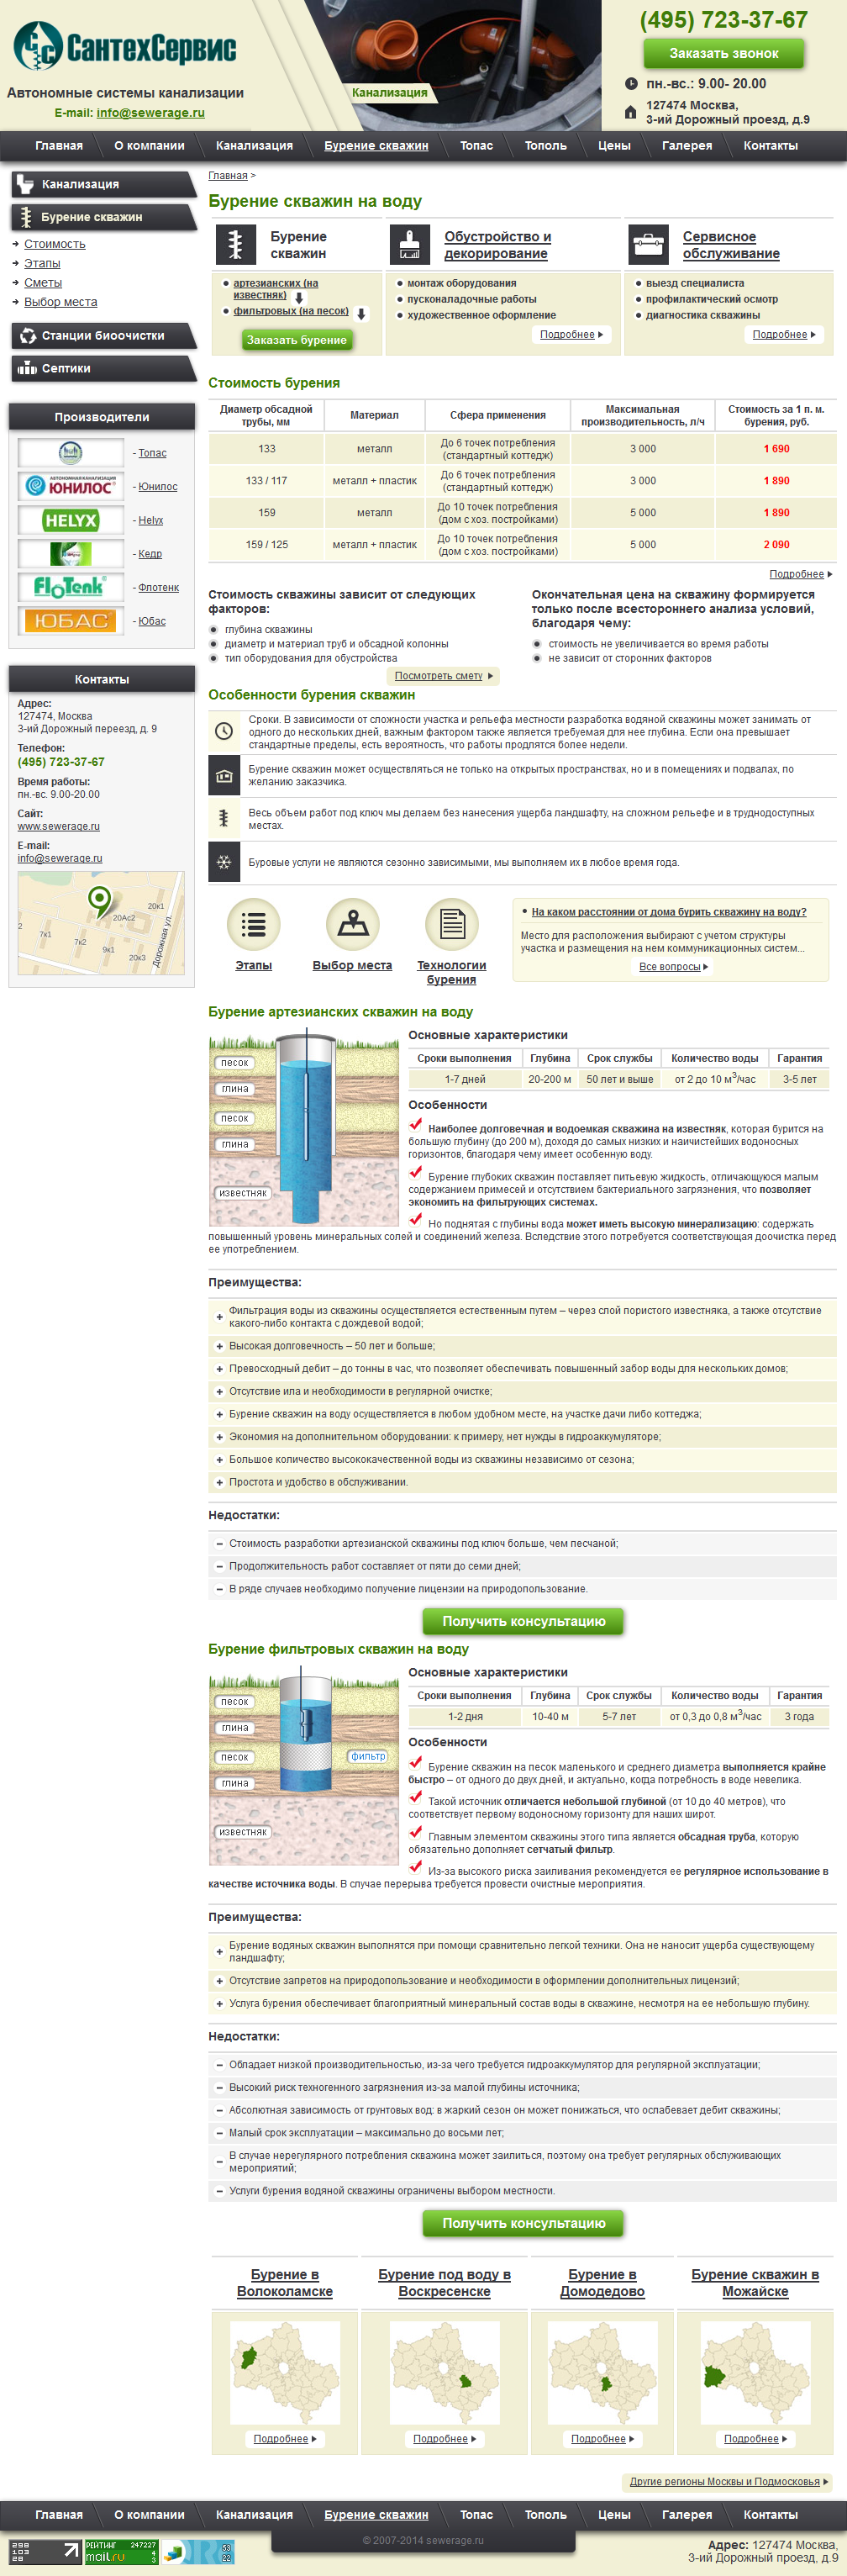Click the FloTenk manufacturer logo
Viewport: 847px width, 2576px height.
coord(70,587)
